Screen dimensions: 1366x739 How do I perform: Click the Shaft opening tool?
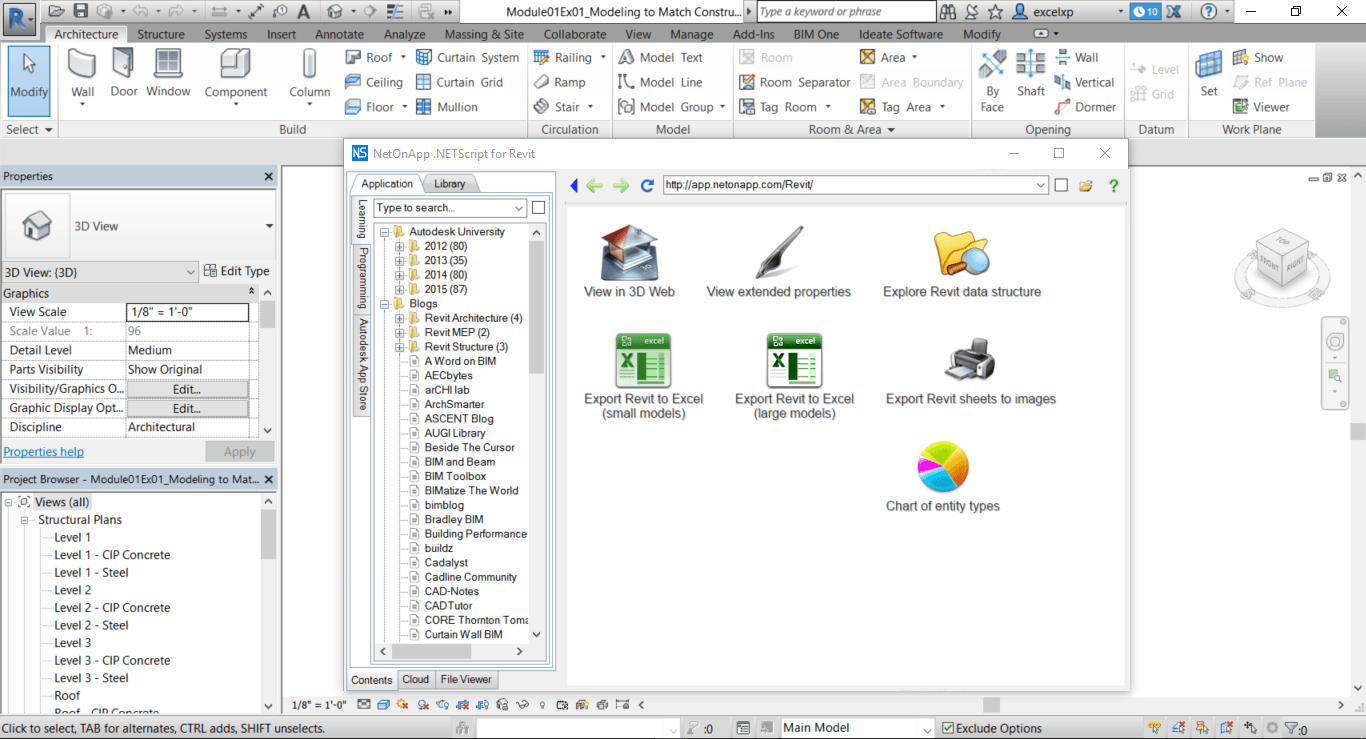coord(1031,74)
